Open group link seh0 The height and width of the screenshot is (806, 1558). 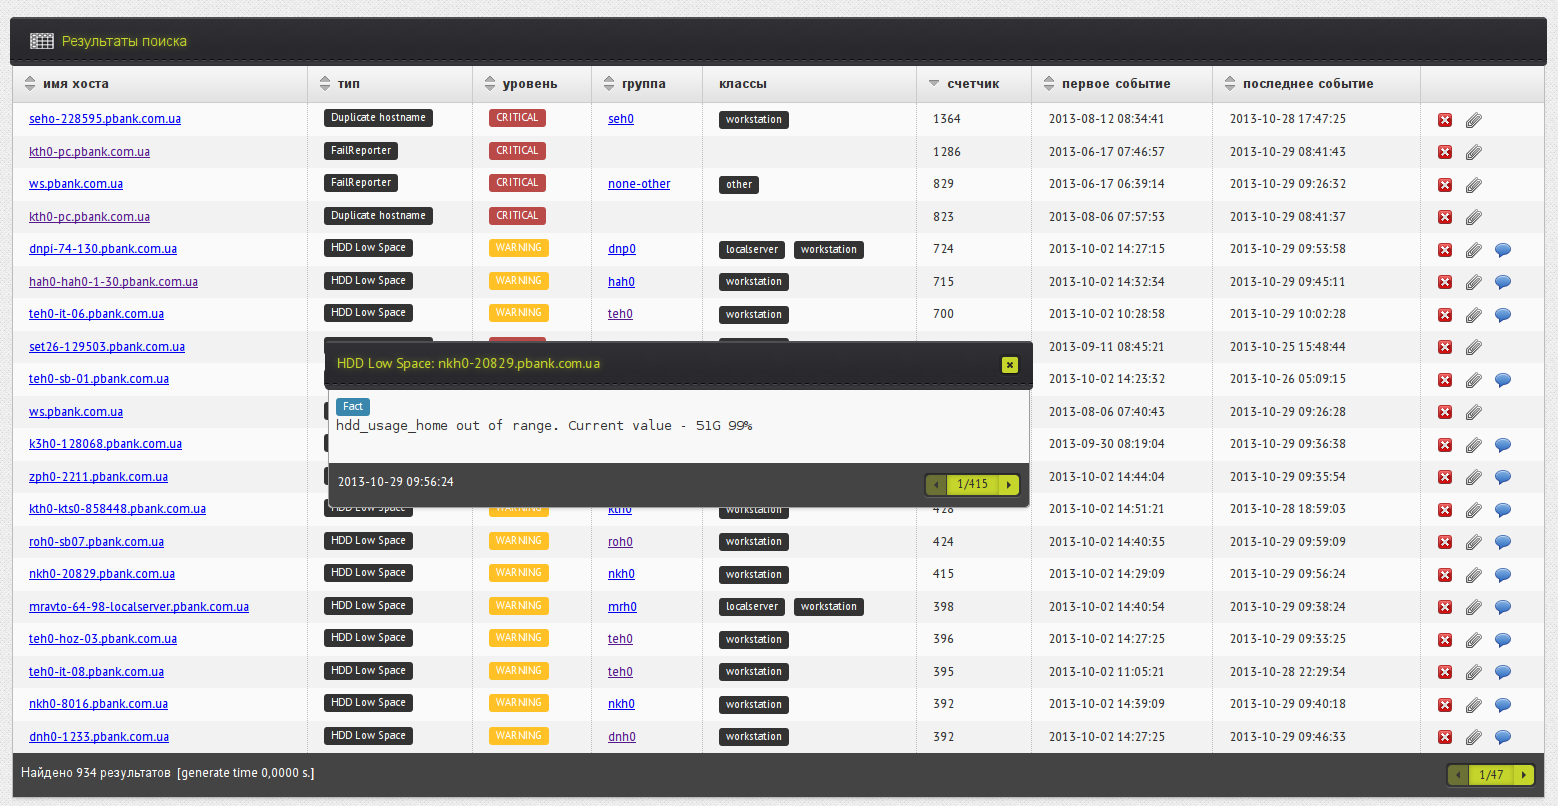point(621,119)
